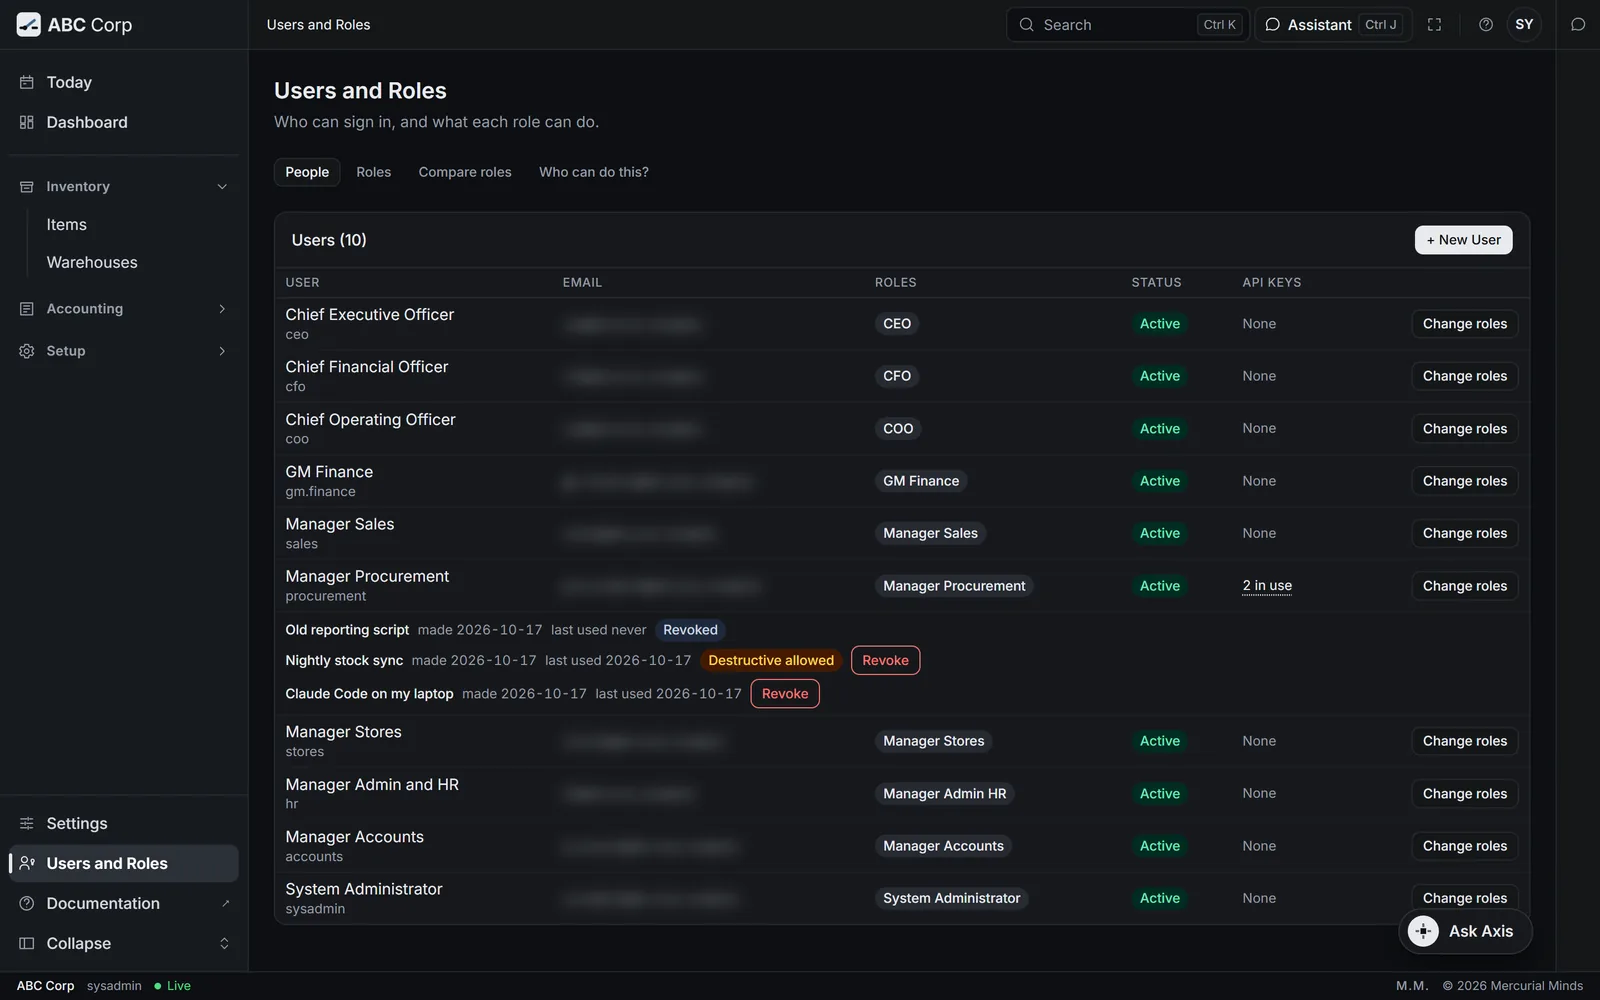The width and height of the screenshot is (1600, 1000).
Task: Focus the Search field
Action: click(1128, 25)
